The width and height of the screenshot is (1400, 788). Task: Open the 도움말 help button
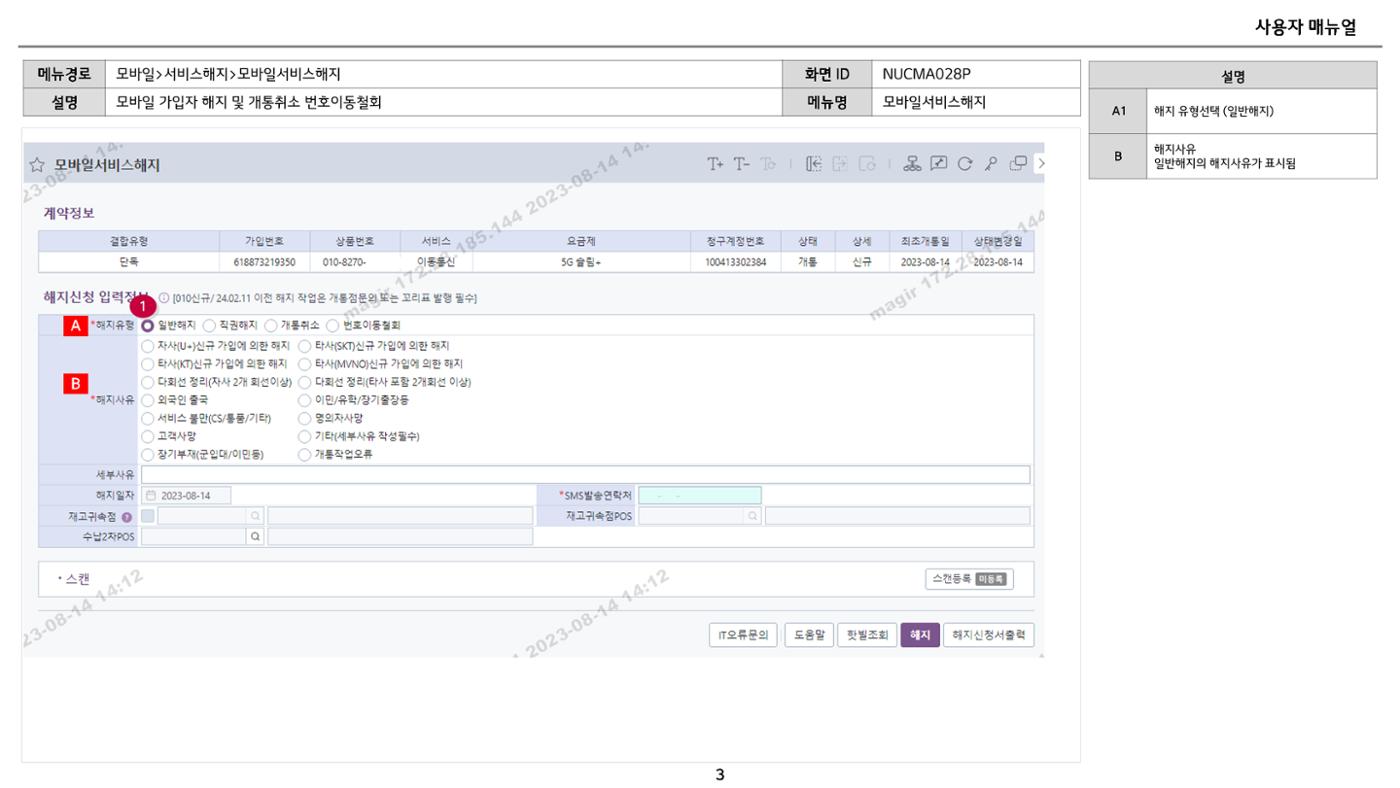click(x=808, y=635)
